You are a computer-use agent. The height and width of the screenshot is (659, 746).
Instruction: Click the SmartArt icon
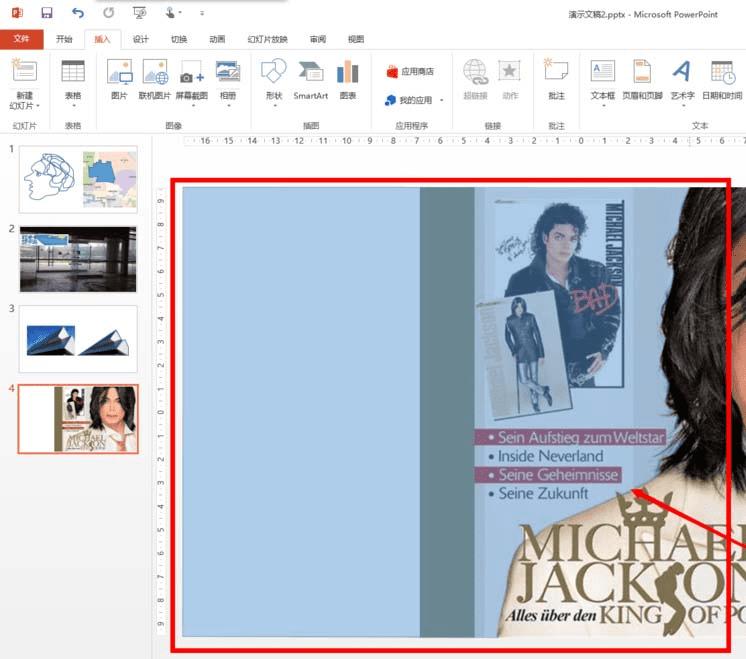click(x=310, y=79)
